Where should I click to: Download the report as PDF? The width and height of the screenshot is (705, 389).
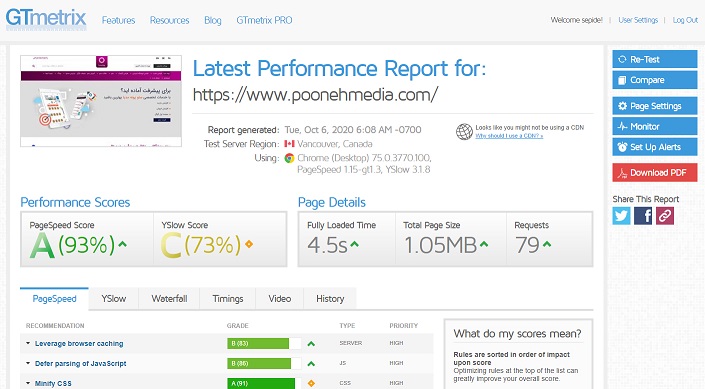655,173
